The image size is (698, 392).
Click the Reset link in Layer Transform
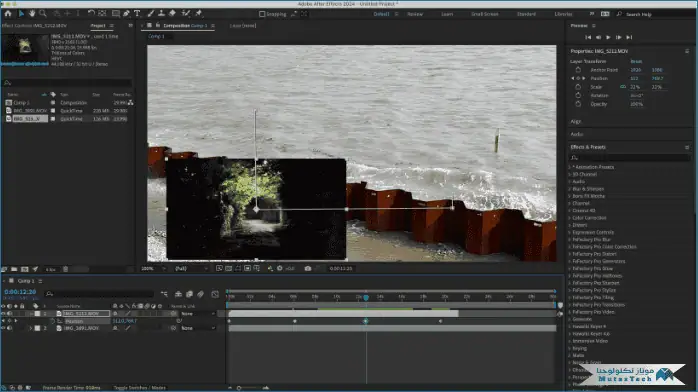tap(636, 61)
